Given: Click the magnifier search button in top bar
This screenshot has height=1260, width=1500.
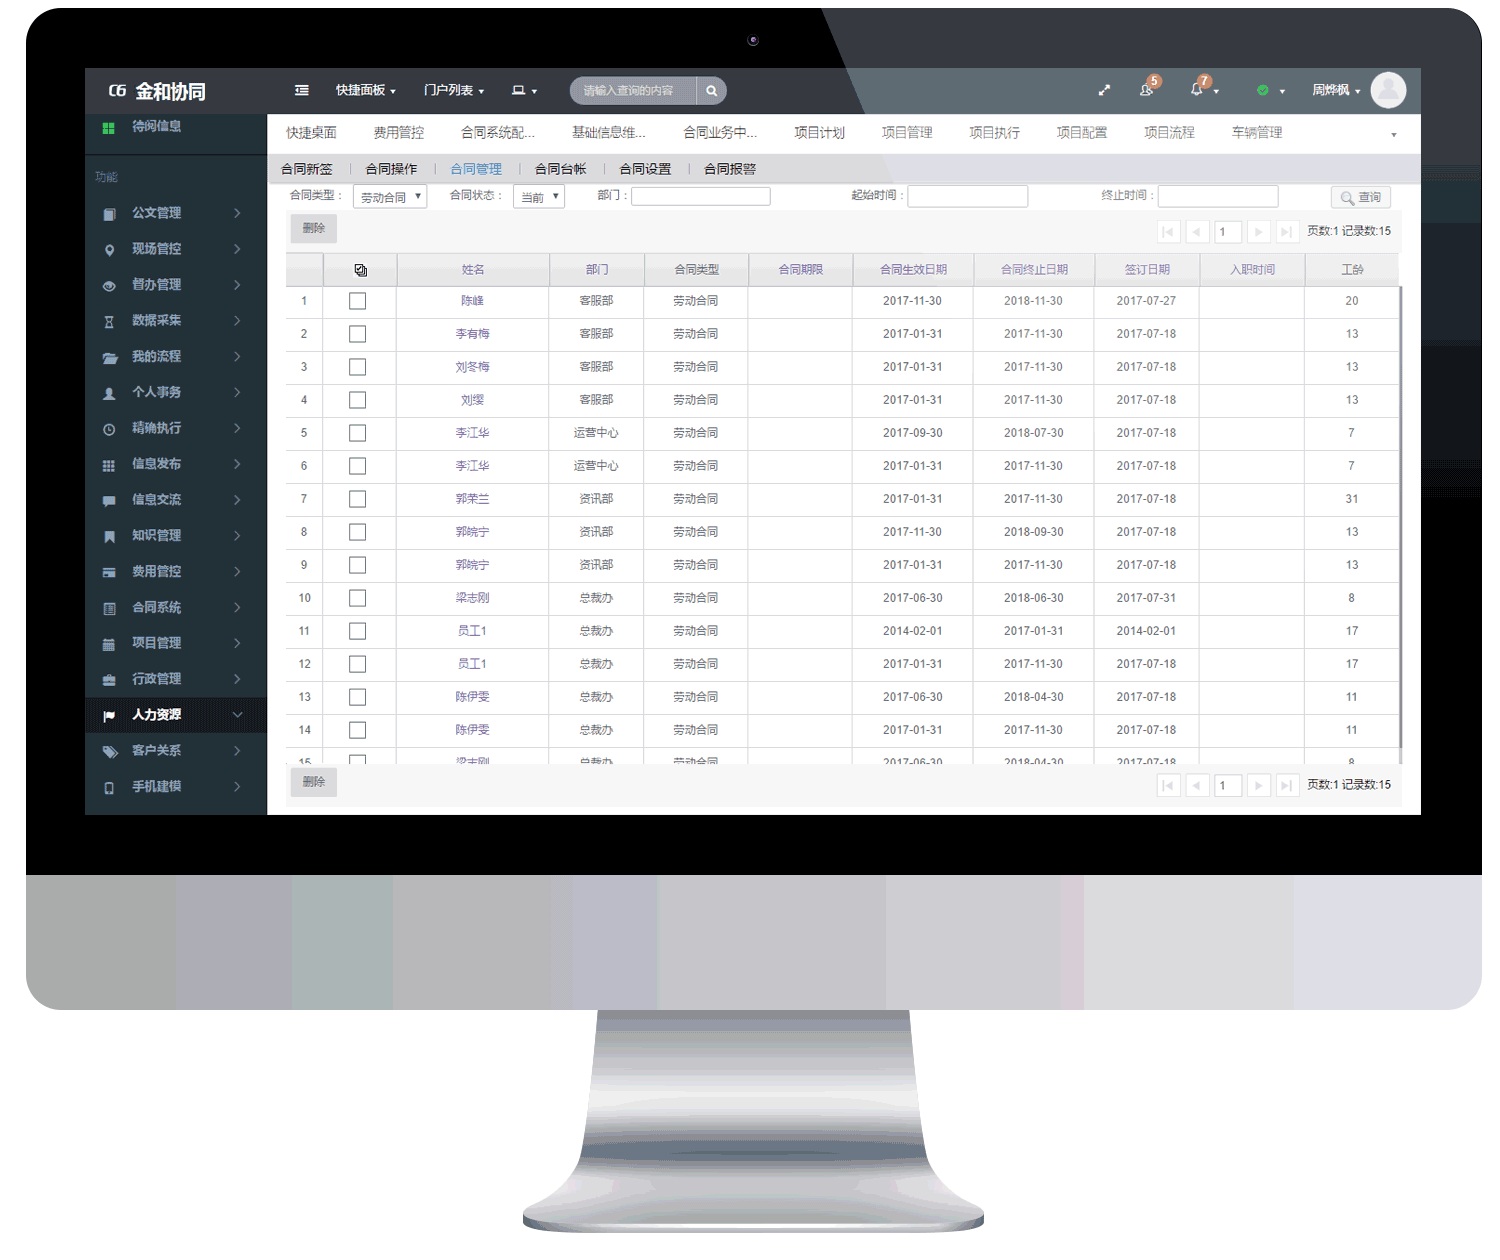Looking at the screenshot, I should [711, 90].
